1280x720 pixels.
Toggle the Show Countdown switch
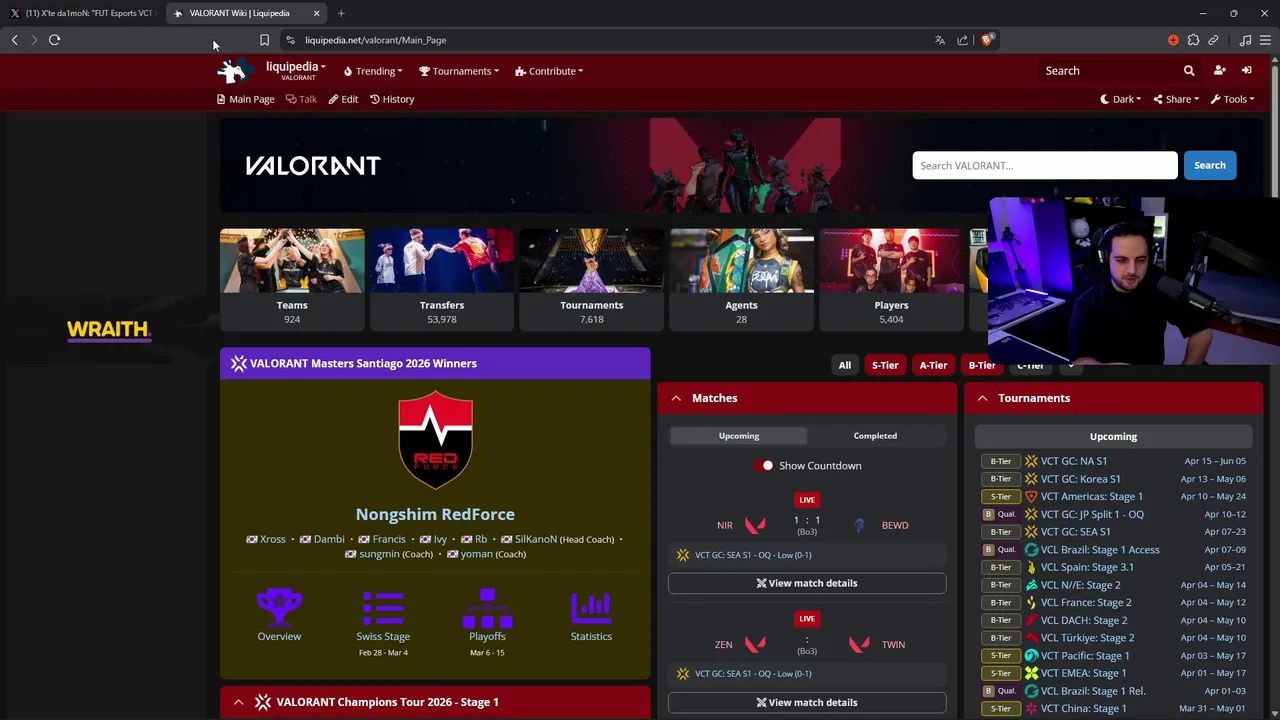pos(766,466)
